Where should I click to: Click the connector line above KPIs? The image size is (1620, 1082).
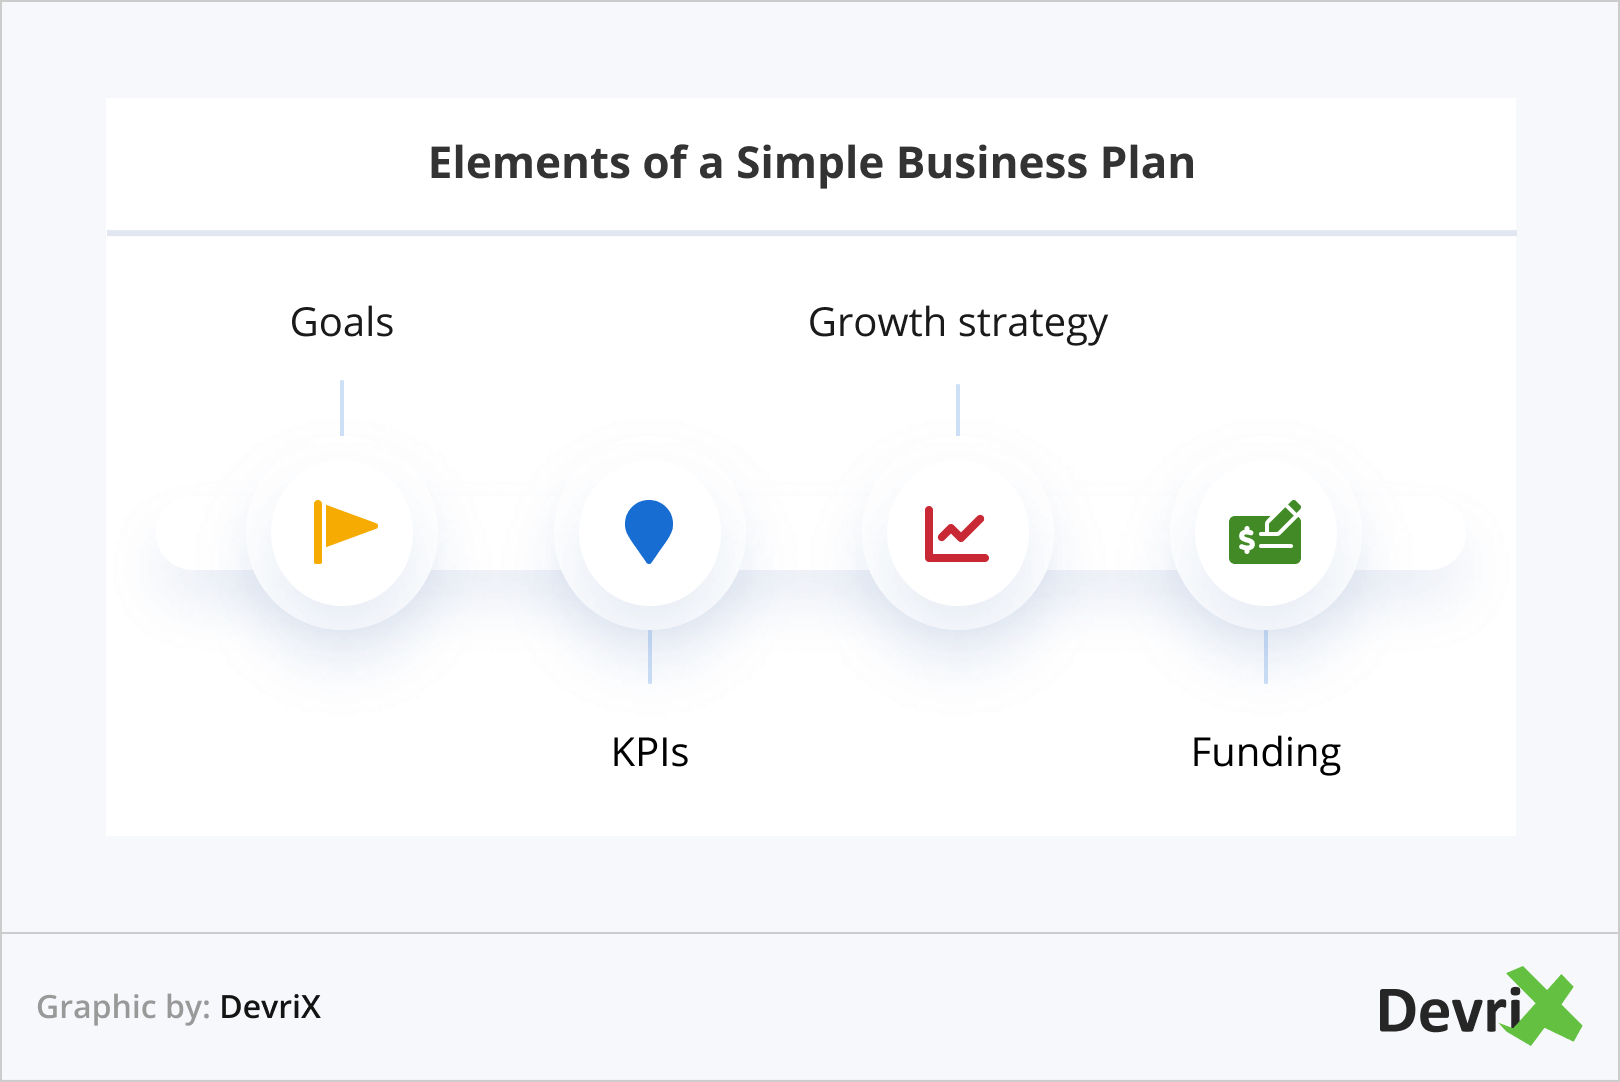click(650, 657)
